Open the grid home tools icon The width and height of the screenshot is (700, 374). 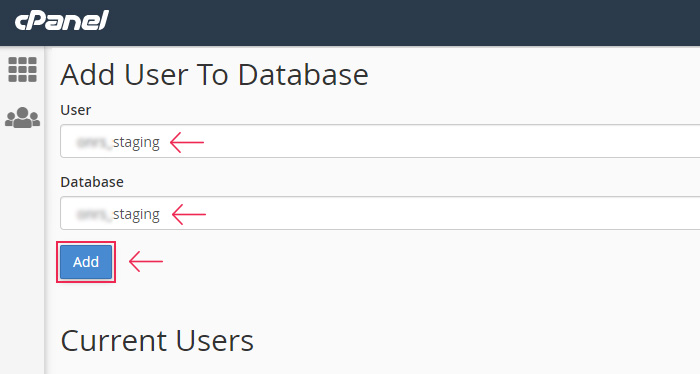(x=22, y=70)
